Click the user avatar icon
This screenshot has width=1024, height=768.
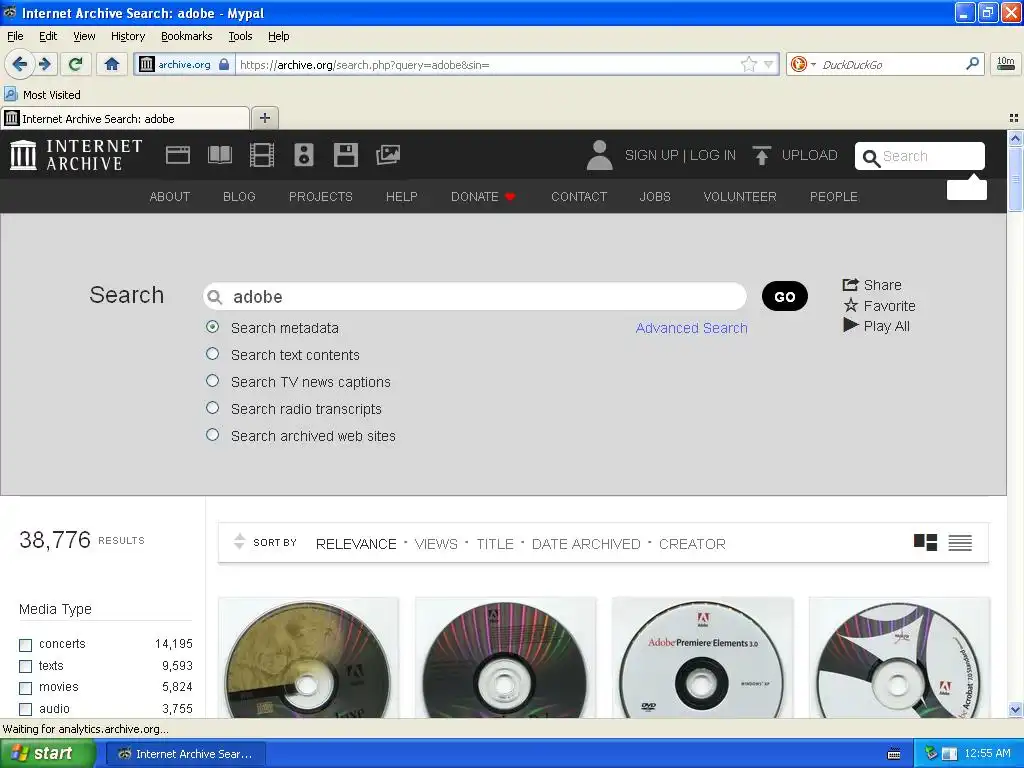coord(600,155)
